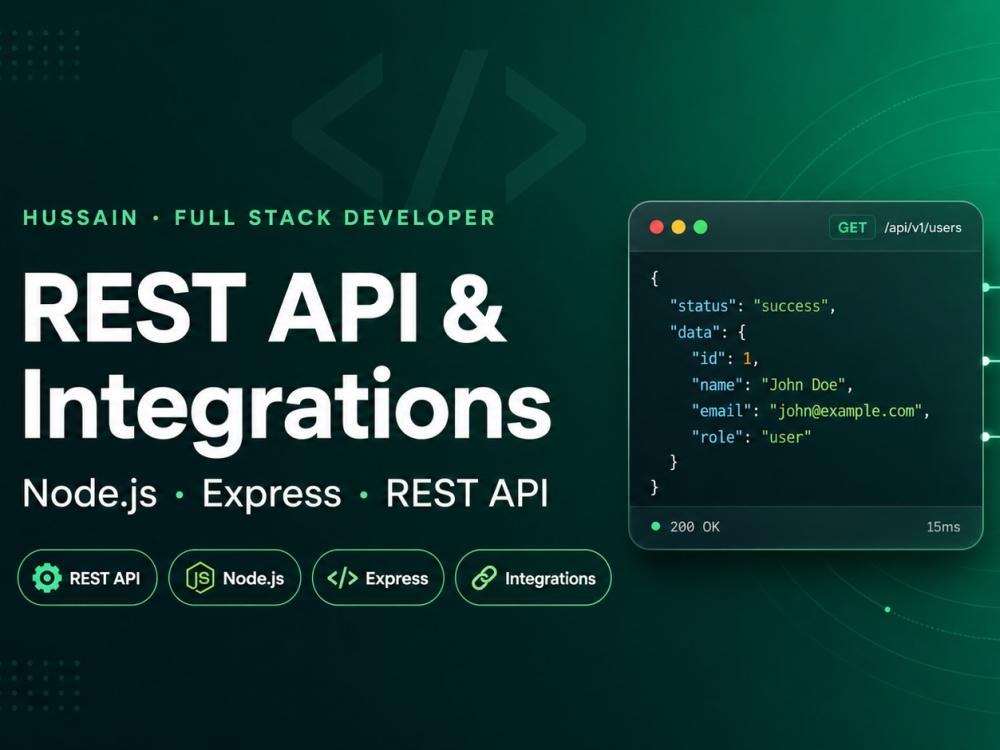
Task: Click the gear icon in REST API pill
Action: [x=47, y=578]
